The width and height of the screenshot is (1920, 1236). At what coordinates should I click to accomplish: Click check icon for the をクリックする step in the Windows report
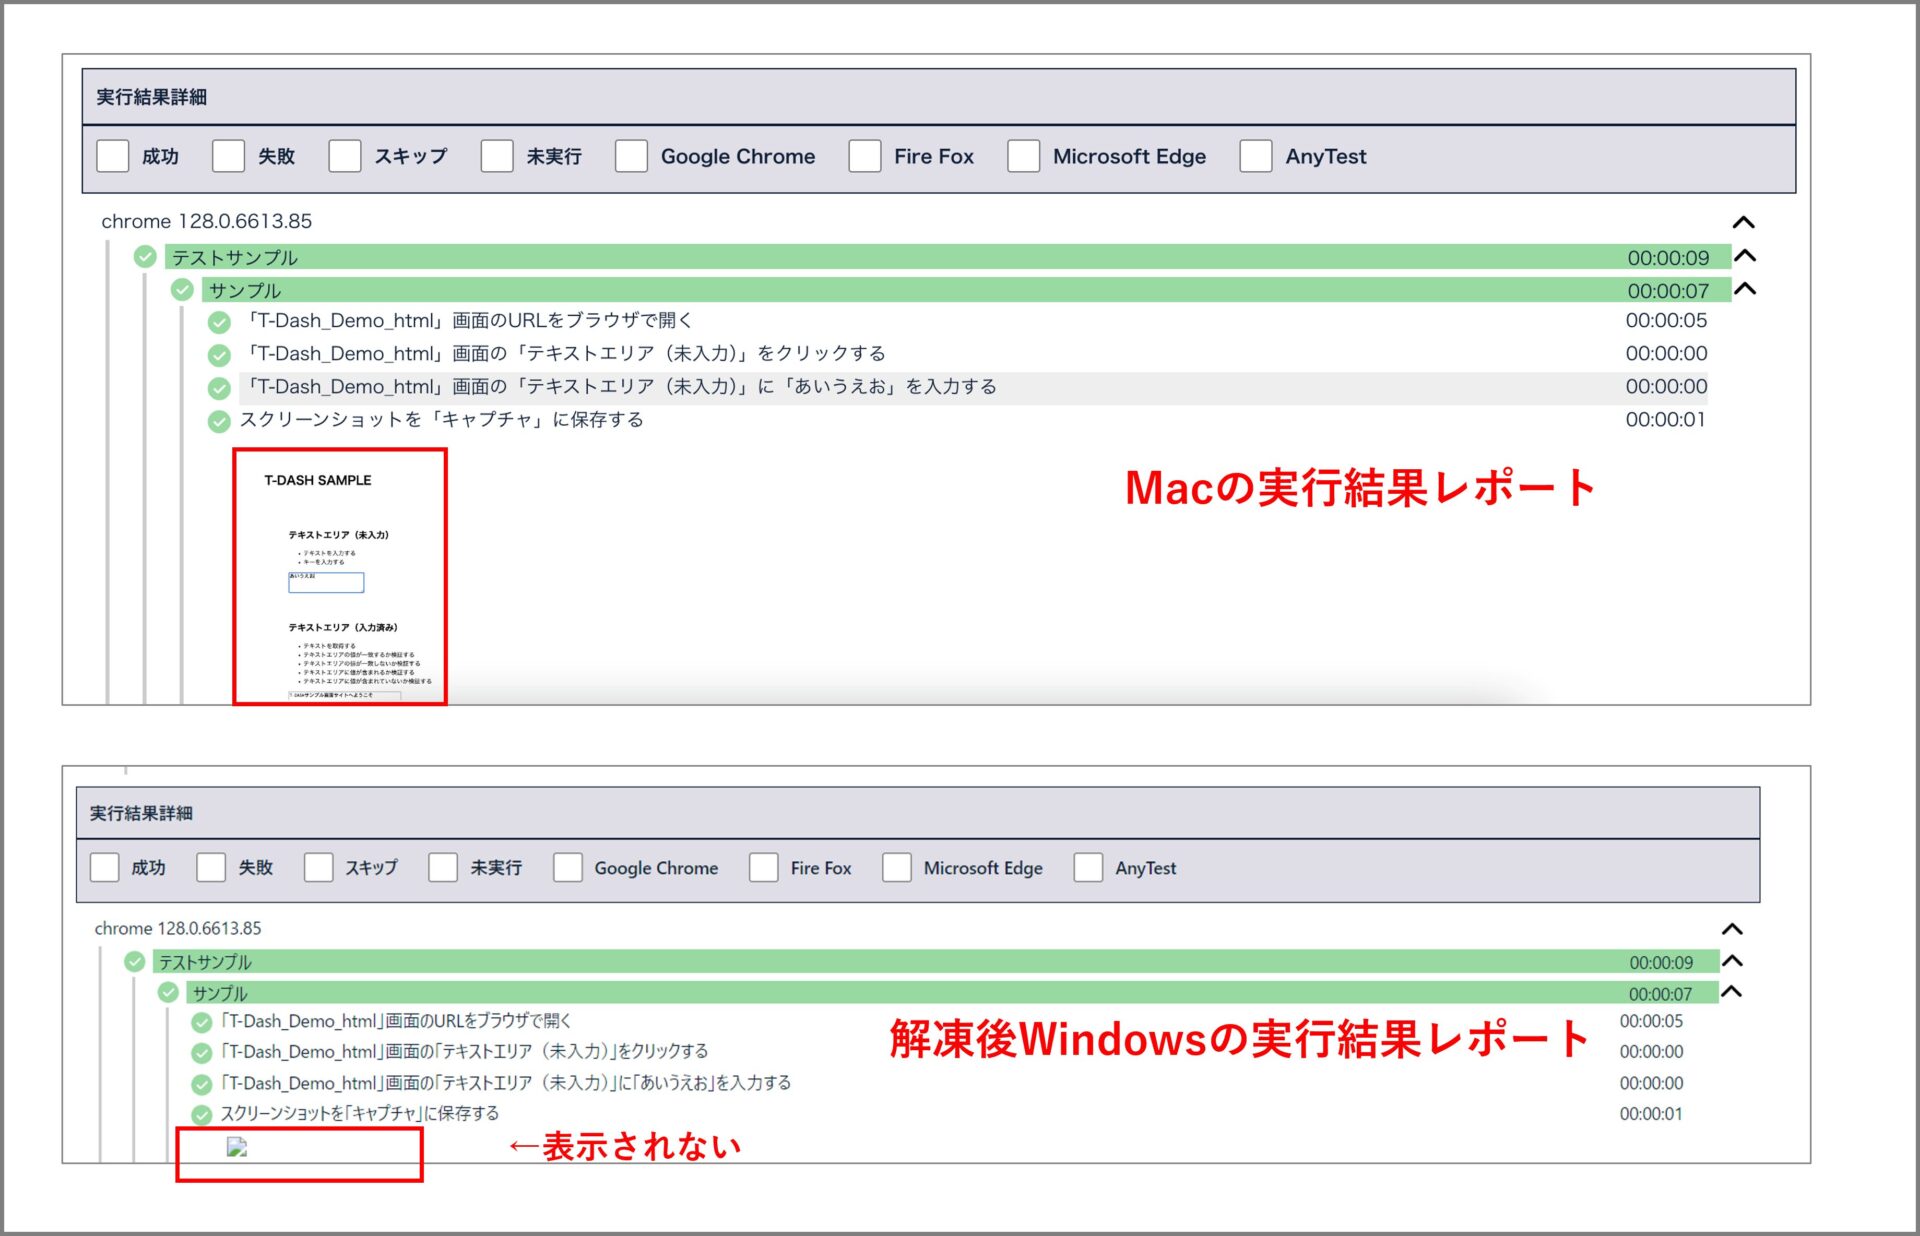pos(202,1053)
